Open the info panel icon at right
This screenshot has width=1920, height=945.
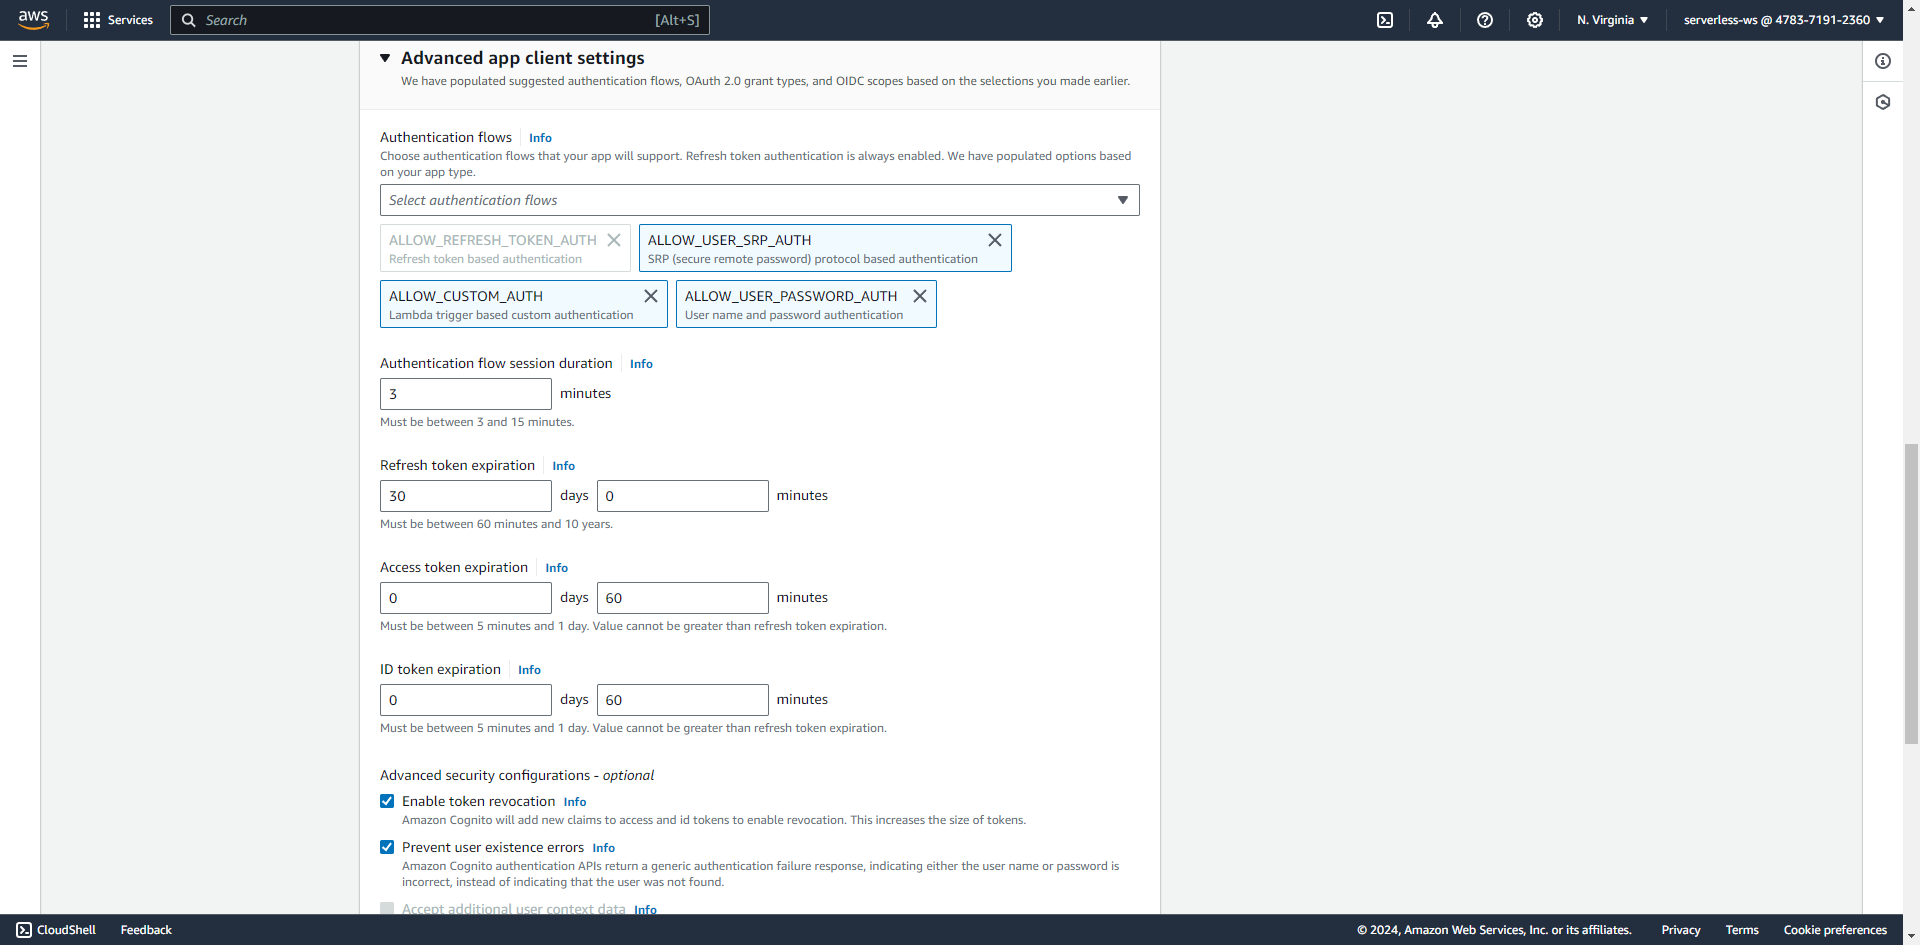(1883, 61)
